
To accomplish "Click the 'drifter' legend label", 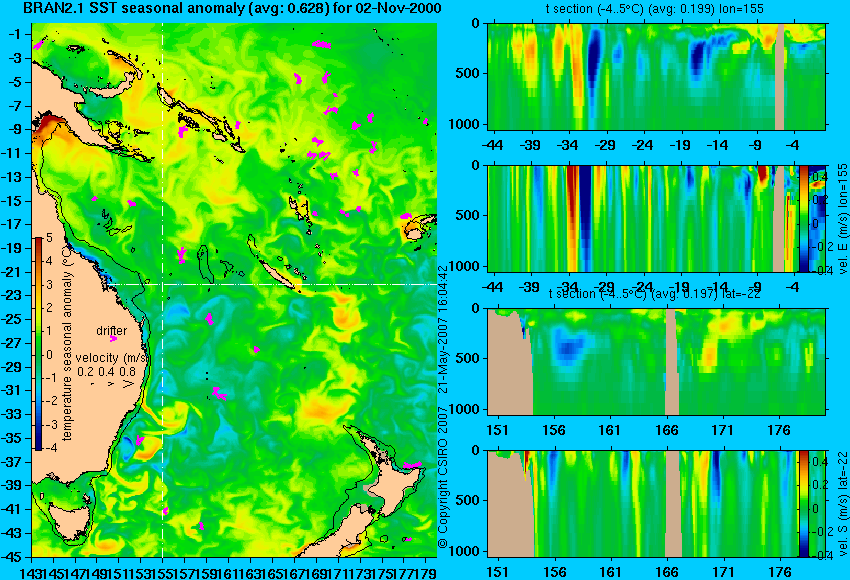I will pyautogui.click(x=112, y=330).
